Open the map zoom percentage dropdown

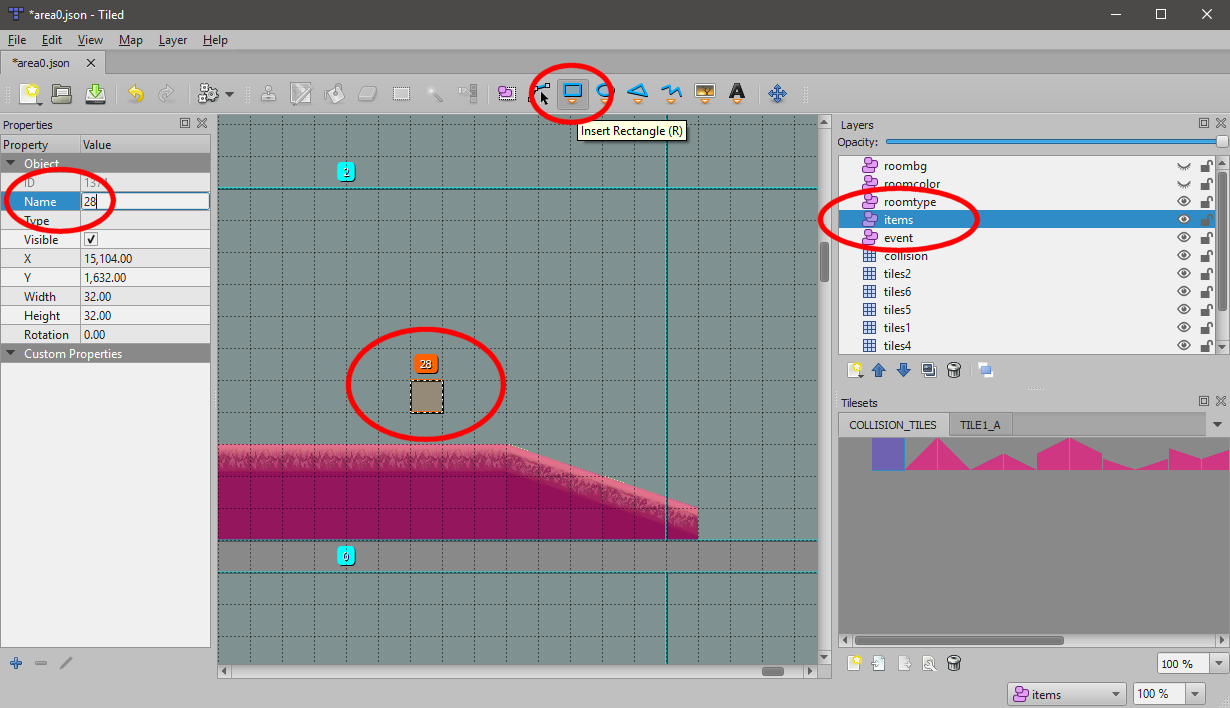pyautogui.click(x=1196, y=694)
